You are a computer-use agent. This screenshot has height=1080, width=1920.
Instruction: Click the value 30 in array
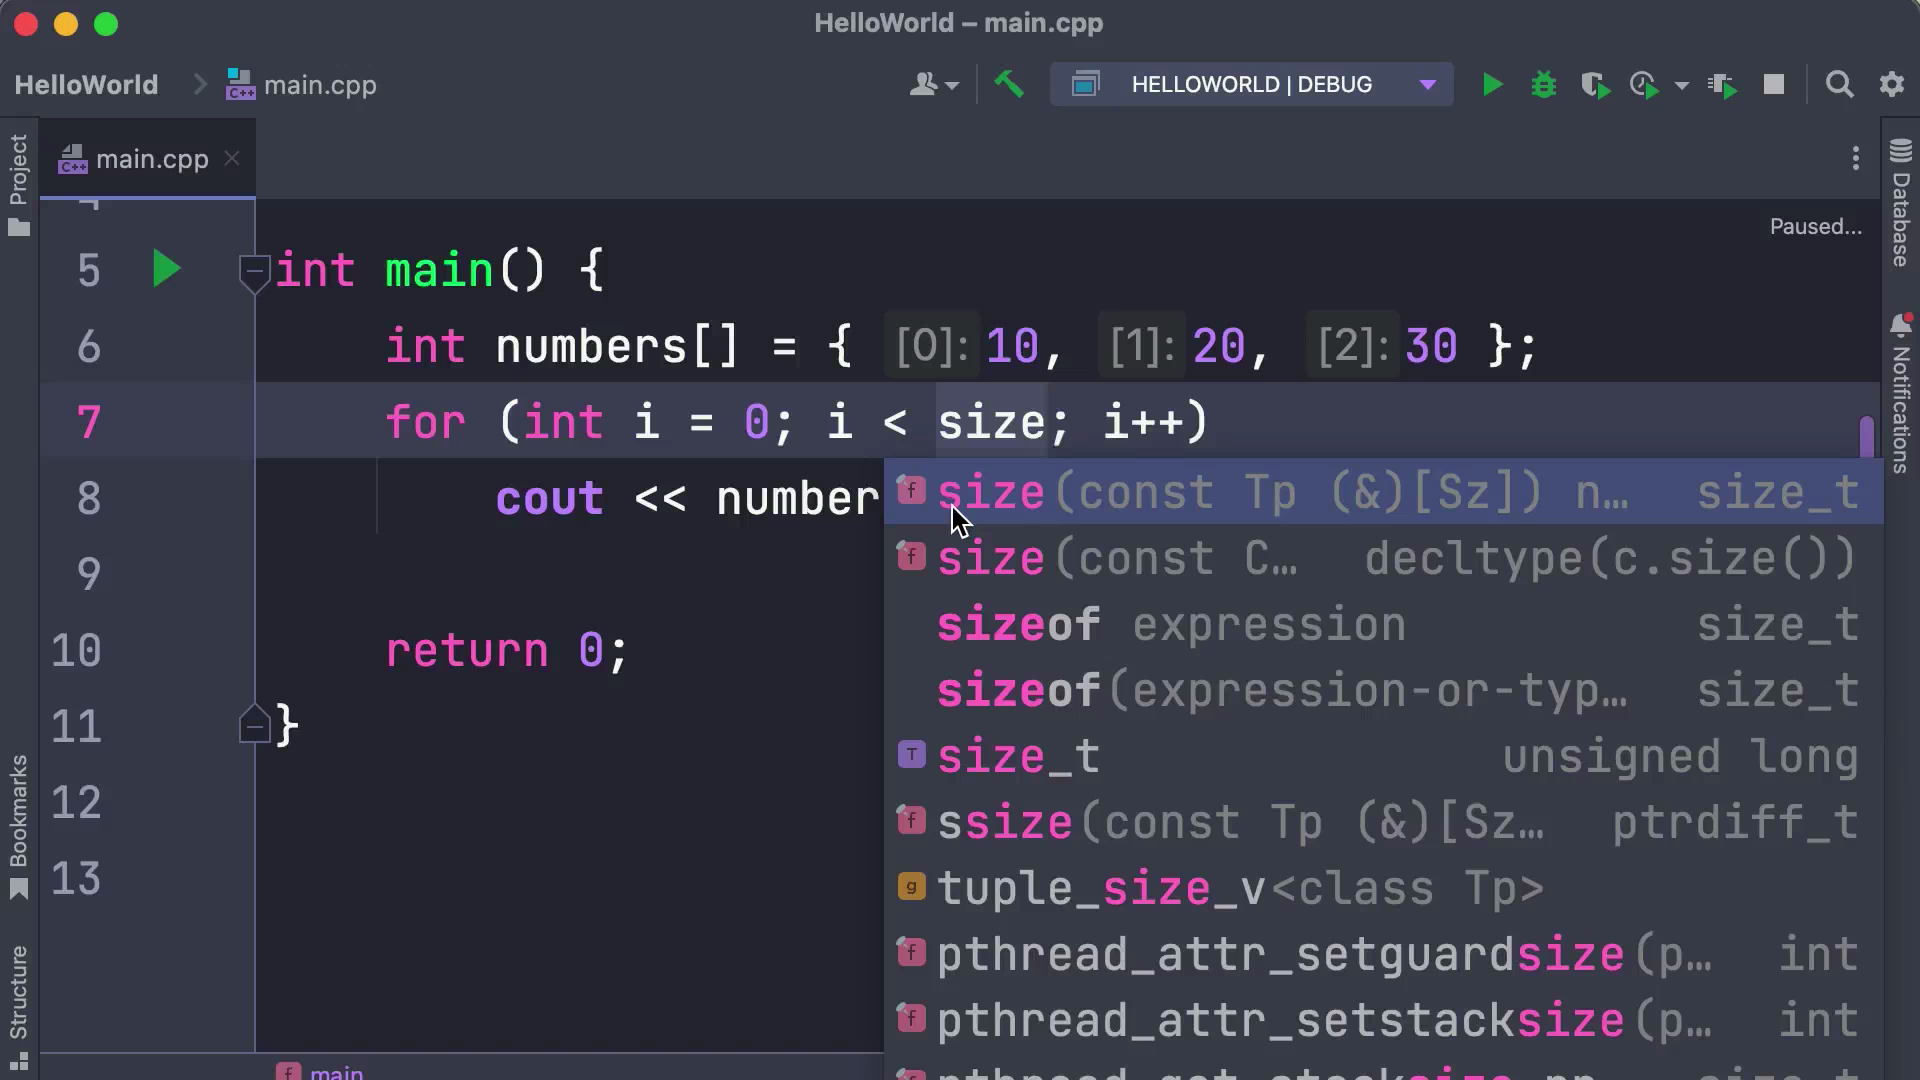coord(1431,346)
